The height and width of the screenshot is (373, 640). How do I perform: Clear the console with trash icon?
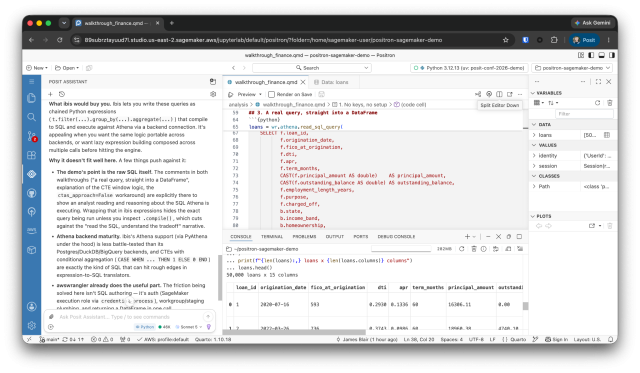point(473,249)
